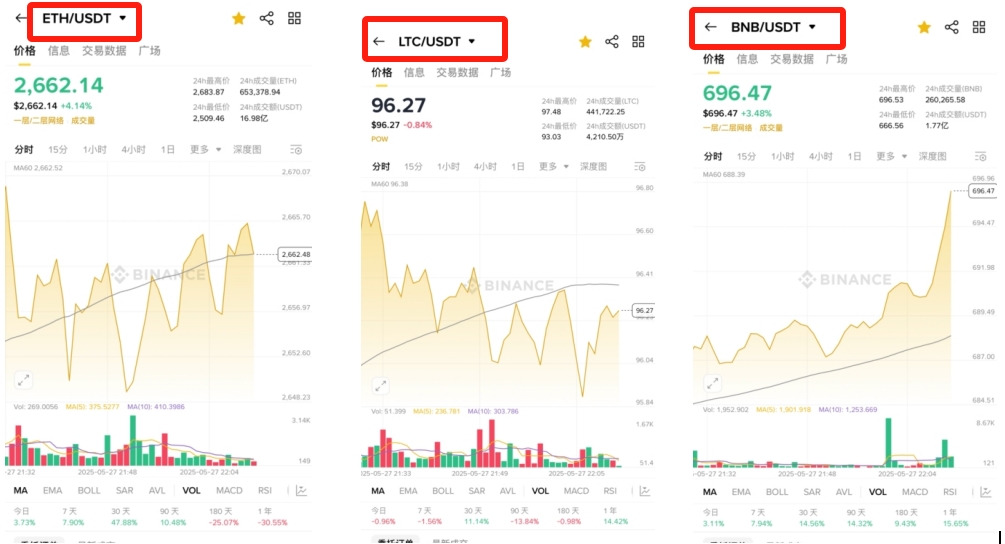Click the 96.27 price marker on LTC chart

coord(644,310)
